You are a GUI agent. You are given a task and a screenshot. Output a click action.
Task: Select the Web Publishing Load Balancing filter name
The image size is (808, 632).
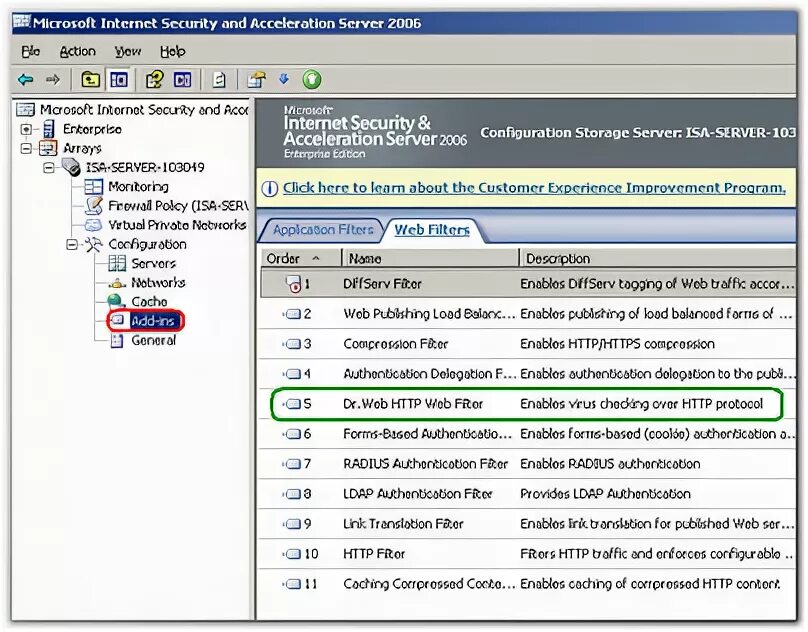429,314
